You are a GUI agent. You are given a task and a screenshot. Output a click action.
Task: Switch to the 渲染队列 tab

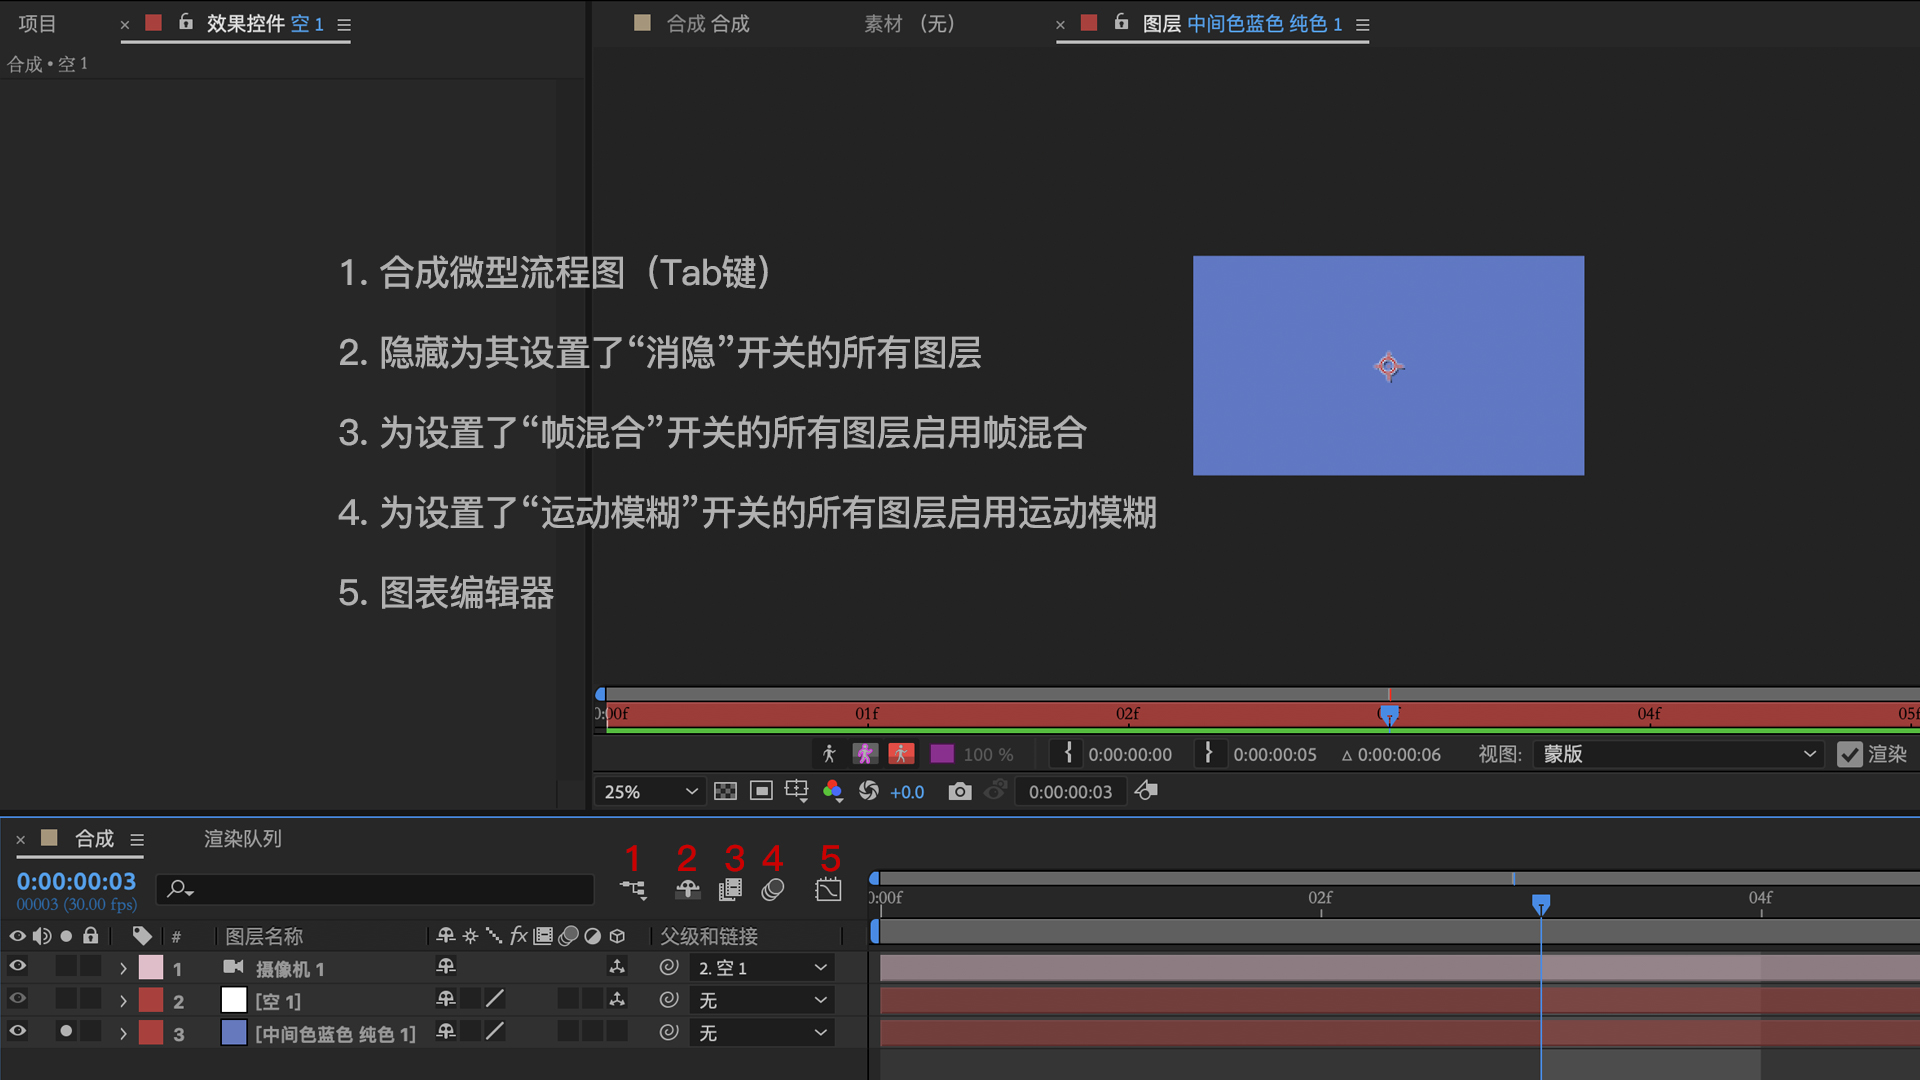(x=242, y=839)
